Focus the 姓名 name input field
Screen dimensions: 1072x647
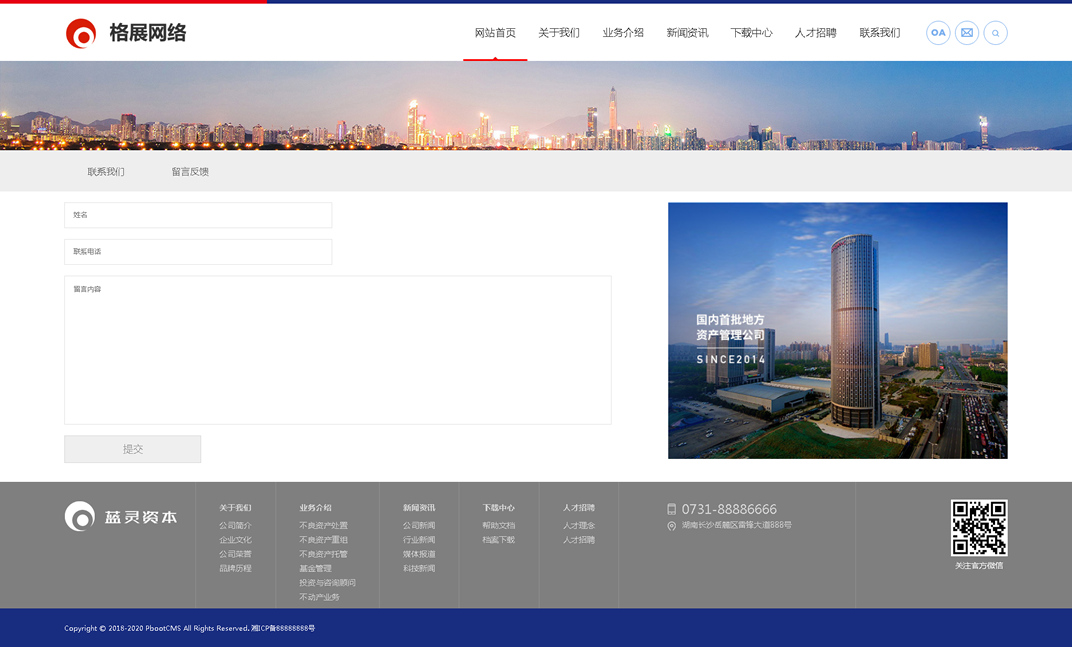tap(198, 215)
